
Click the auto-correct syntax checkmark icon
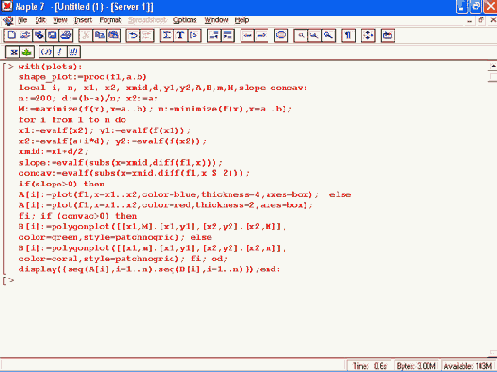click(x=46, y=52)
